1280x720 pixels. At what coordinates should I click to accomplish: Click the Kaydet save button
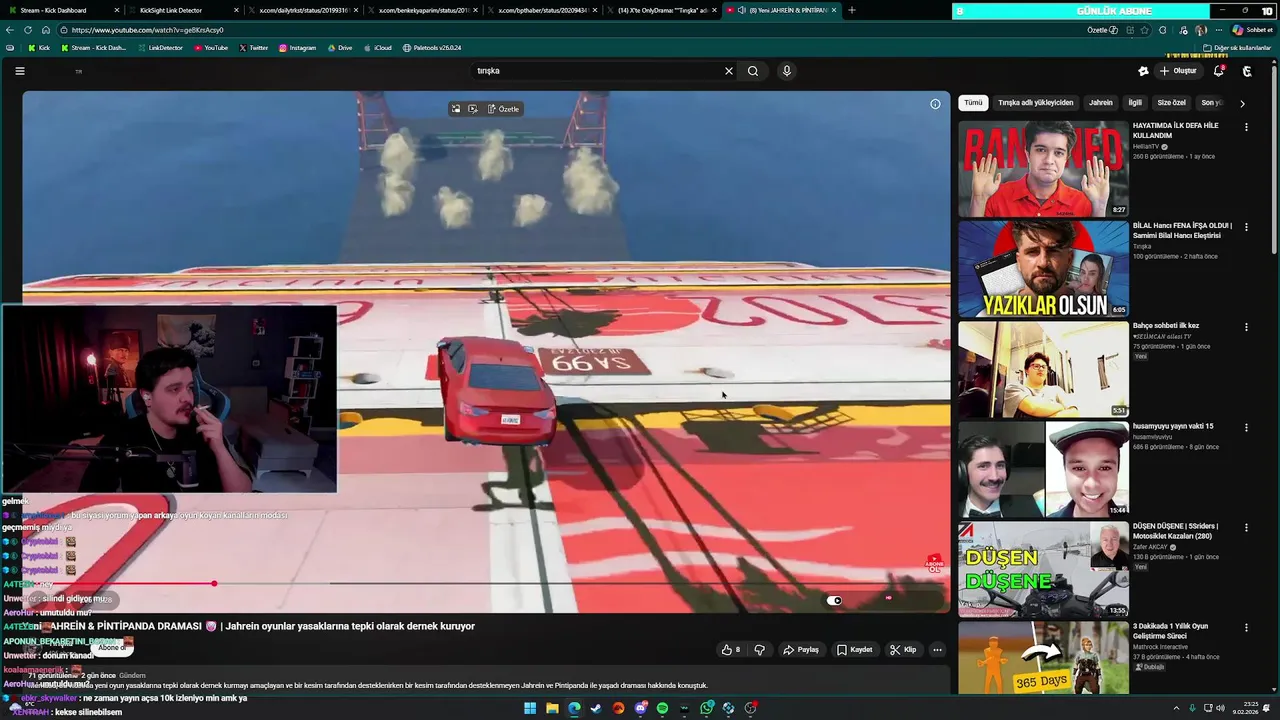[x=855, y=649]
